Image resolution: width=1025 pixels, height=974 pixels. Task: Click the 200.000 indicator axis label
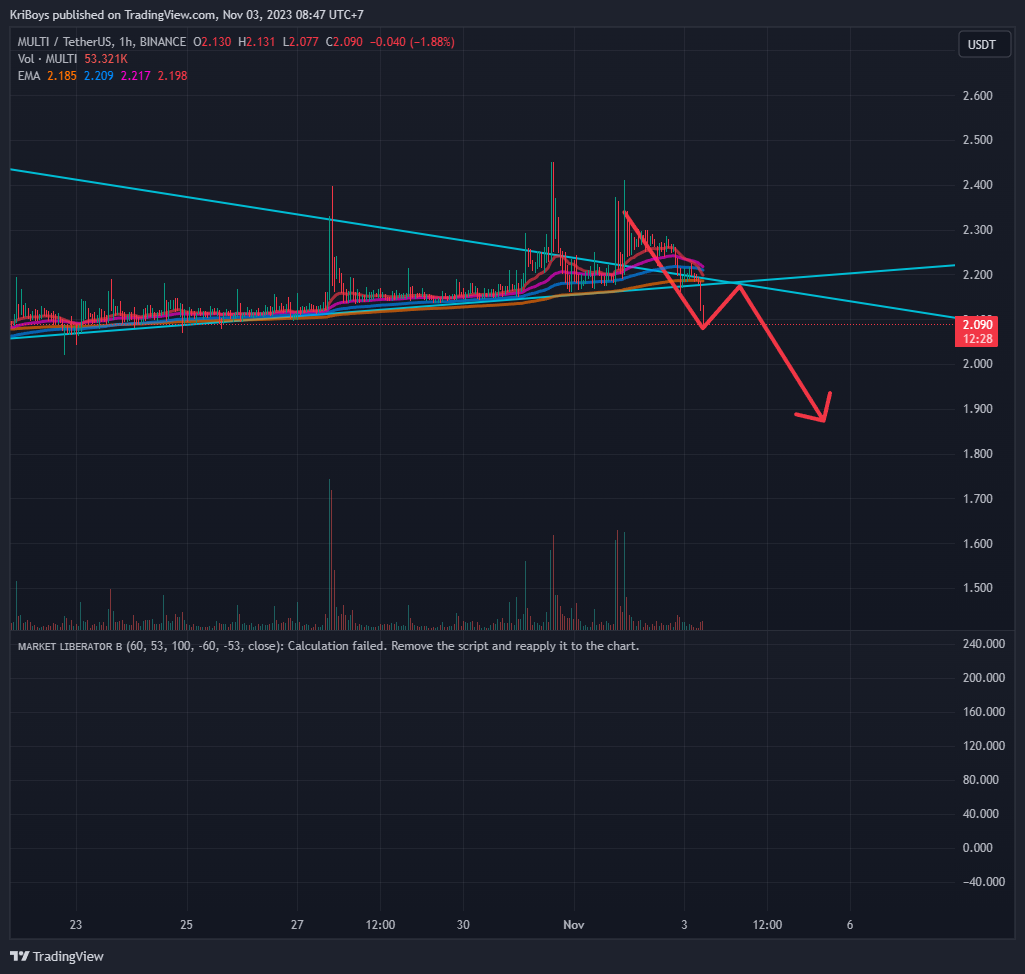pos(984,678)
